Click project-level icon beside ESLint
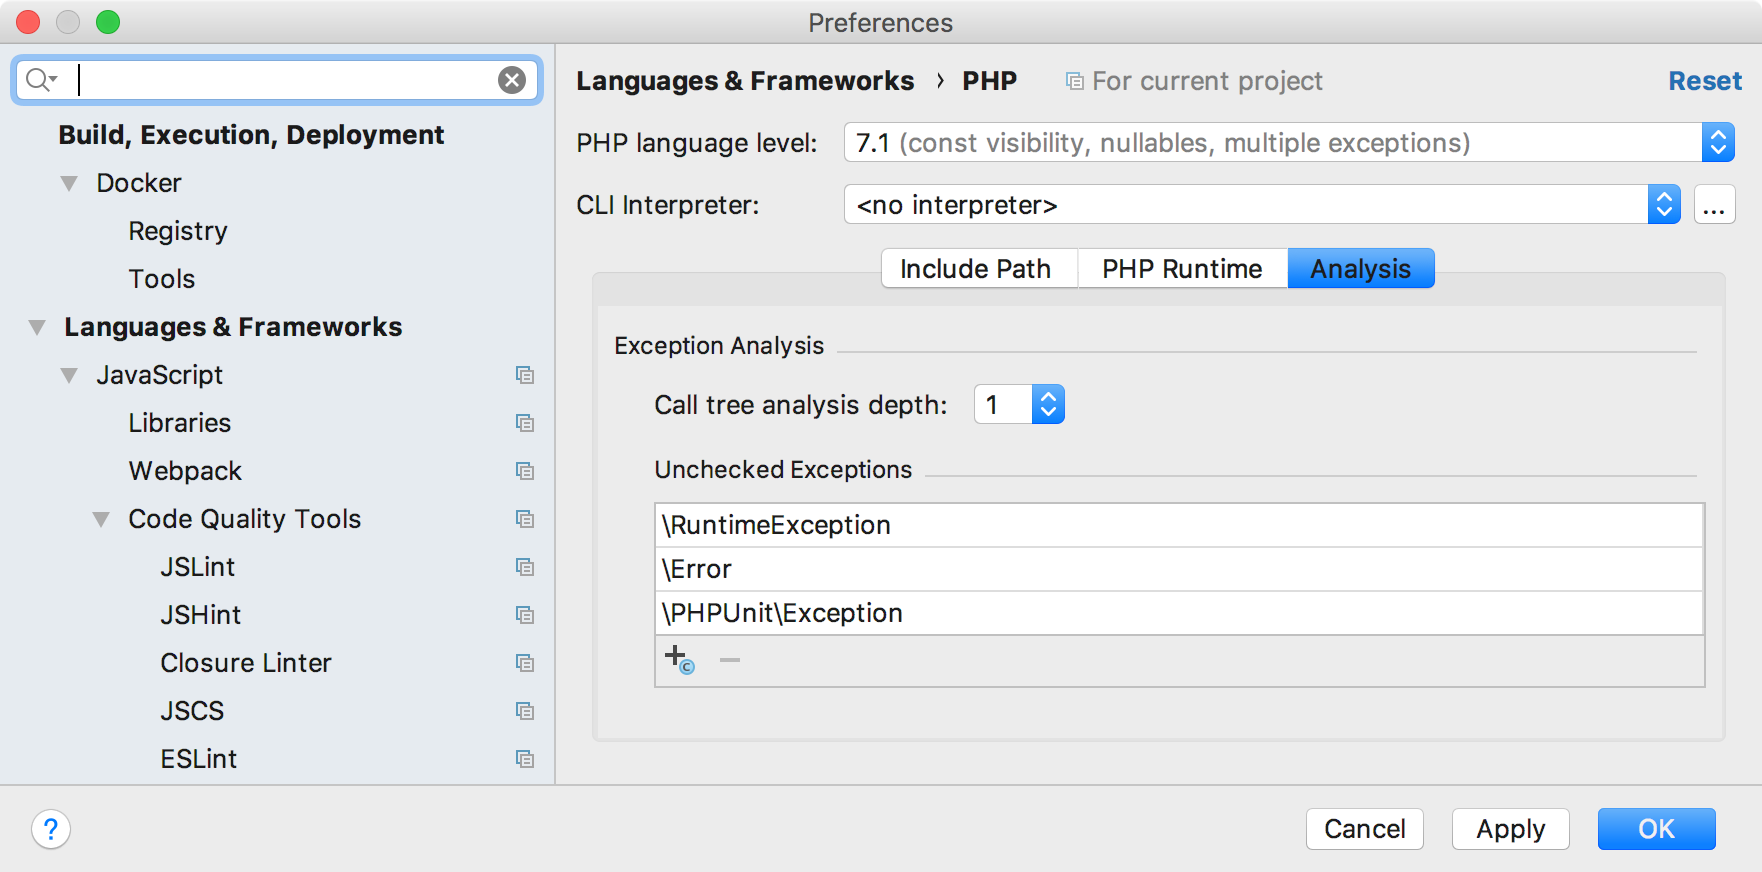The image size is (1762, 872). point(524,759)
